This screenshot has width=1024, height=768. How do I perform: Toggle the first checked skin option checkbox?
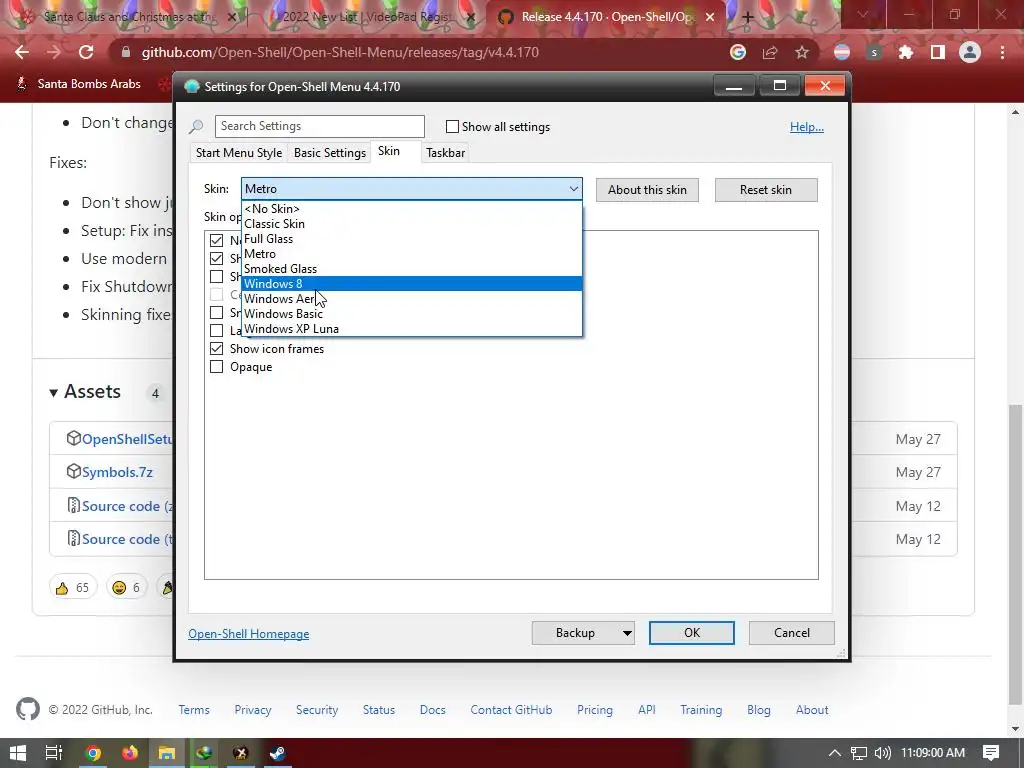[x=216, y=240]
